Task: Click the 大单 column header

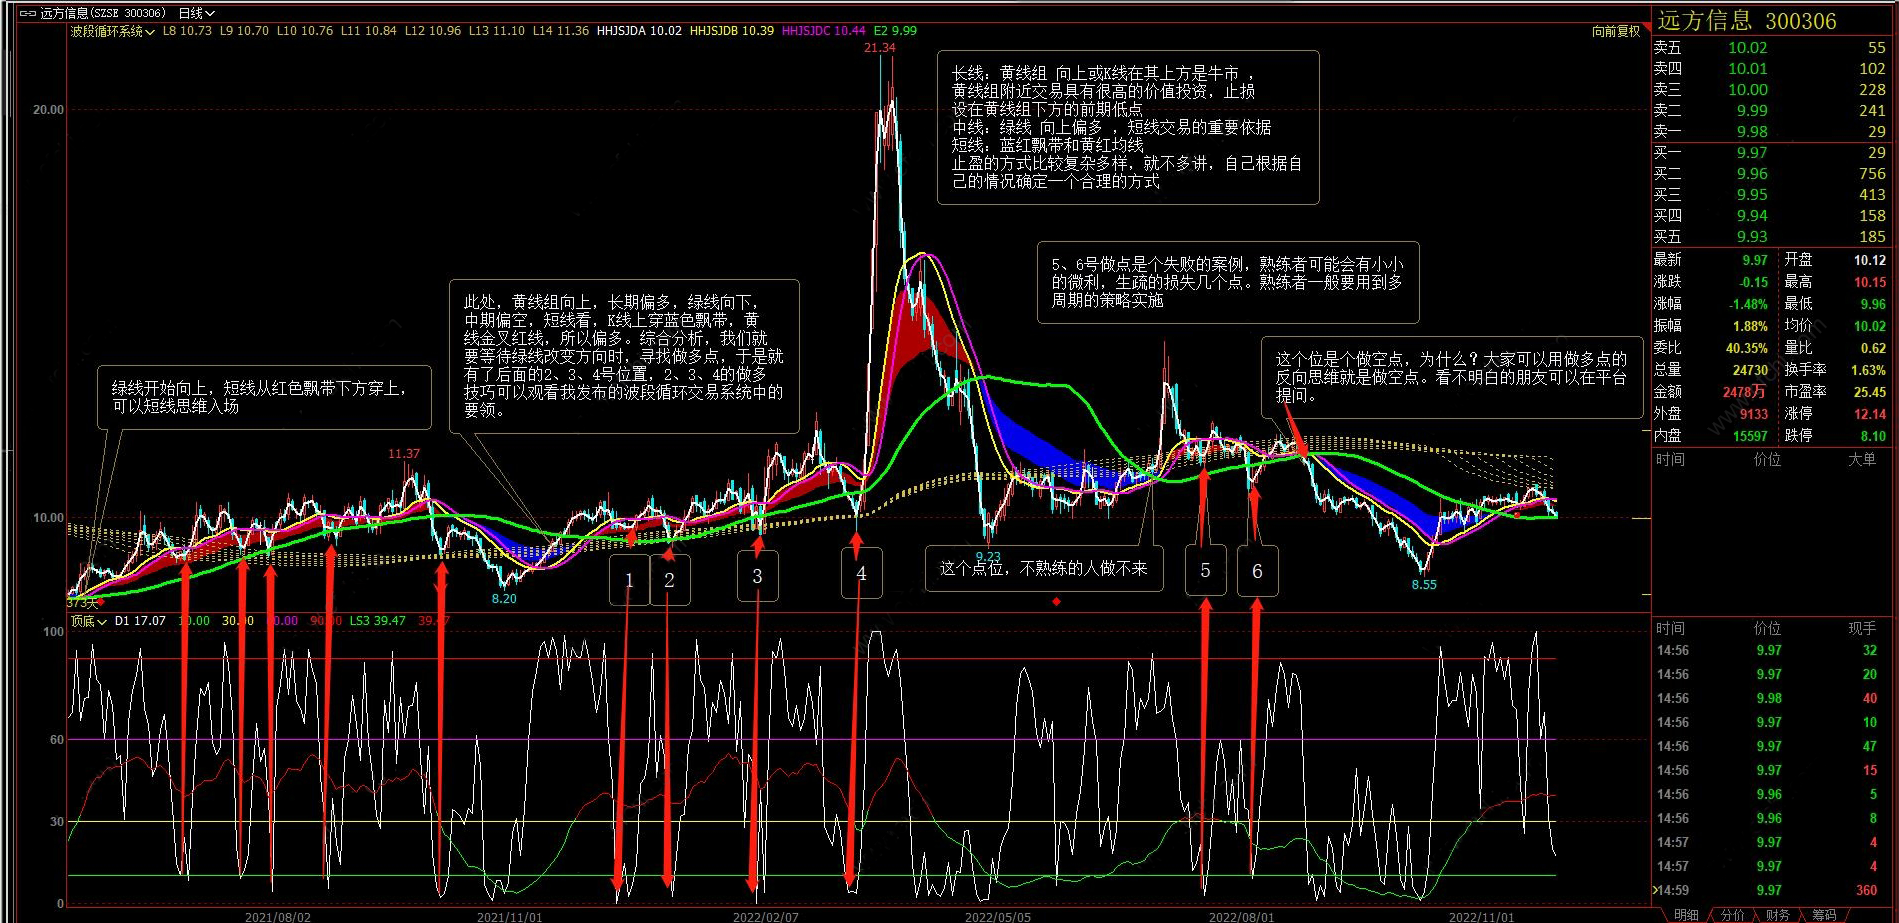Action: click(x=1861, y=459)
